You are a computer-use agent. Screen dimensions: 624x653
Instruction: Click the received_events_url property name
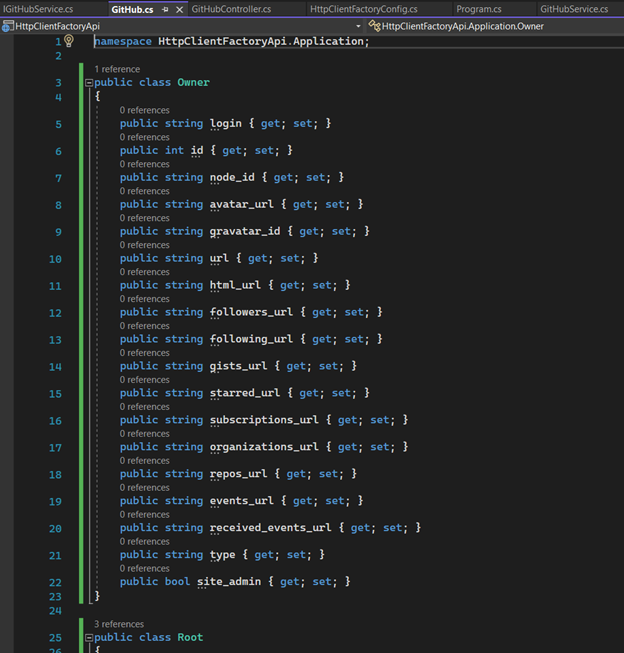tap(271, 528)
